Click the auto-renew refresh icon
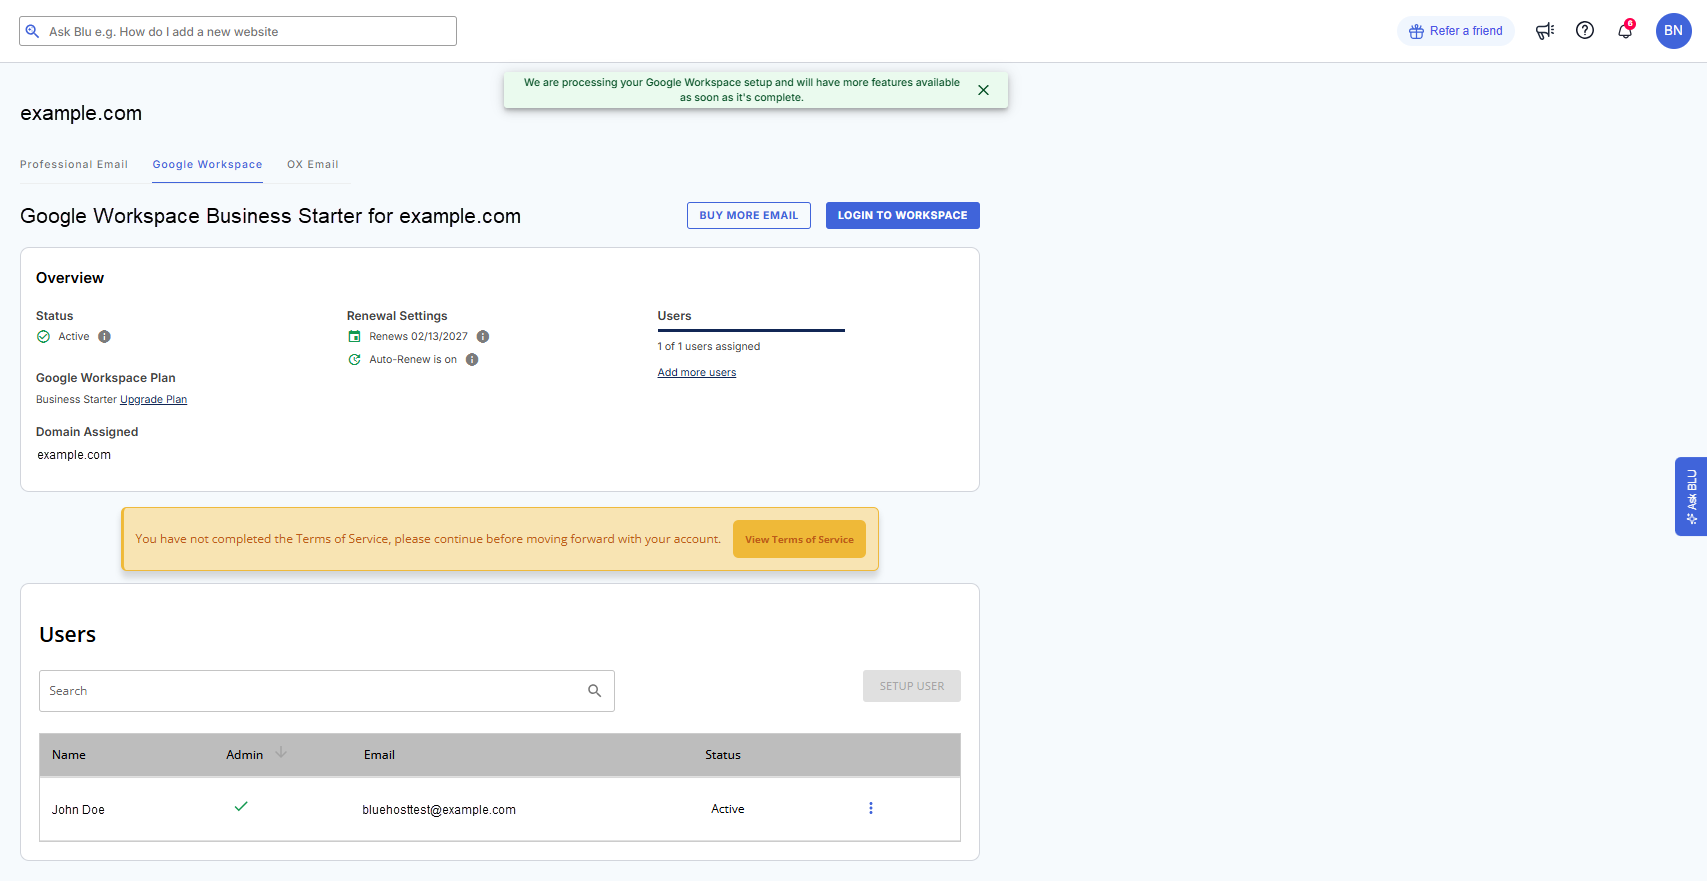Viewport: 1707px width, 881px height. (x=354, y=360)
